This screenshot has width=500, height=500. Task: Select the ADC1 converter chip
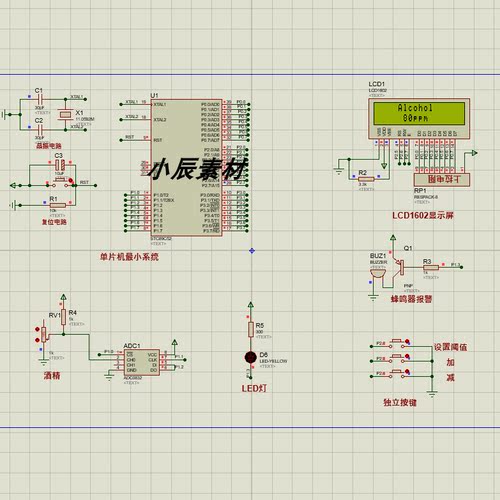tap(142, 362)
